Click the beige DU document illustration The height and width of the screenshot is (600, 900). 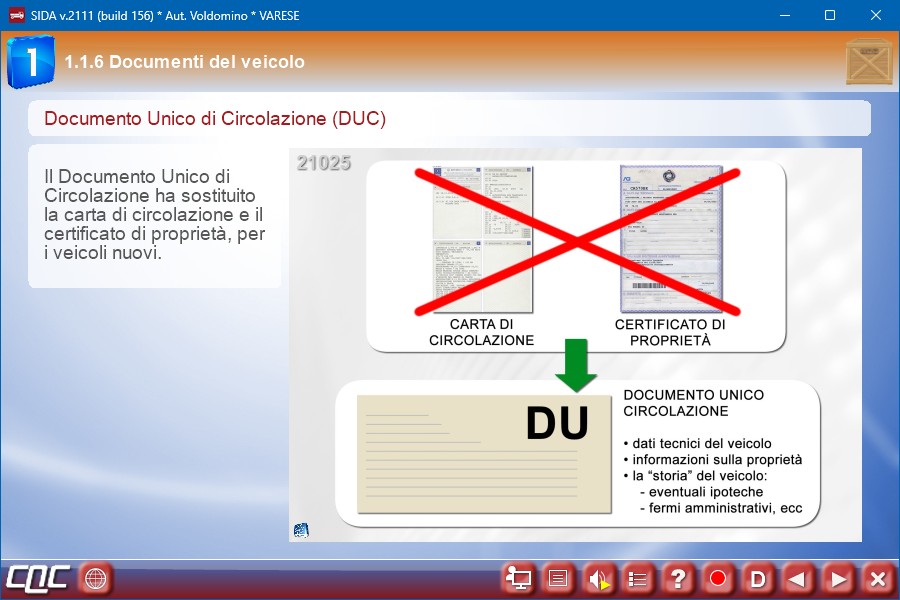tap(485, 453)
